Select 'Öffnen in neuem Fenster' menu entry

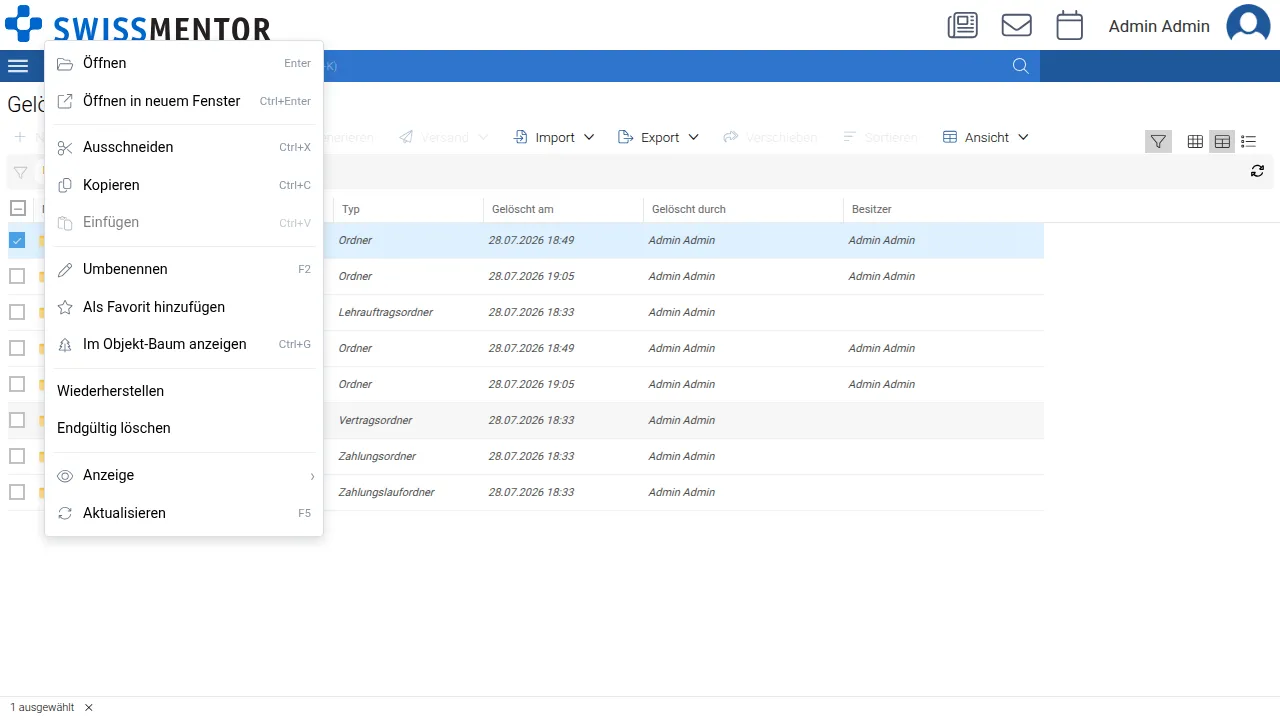tap(184, 101)
